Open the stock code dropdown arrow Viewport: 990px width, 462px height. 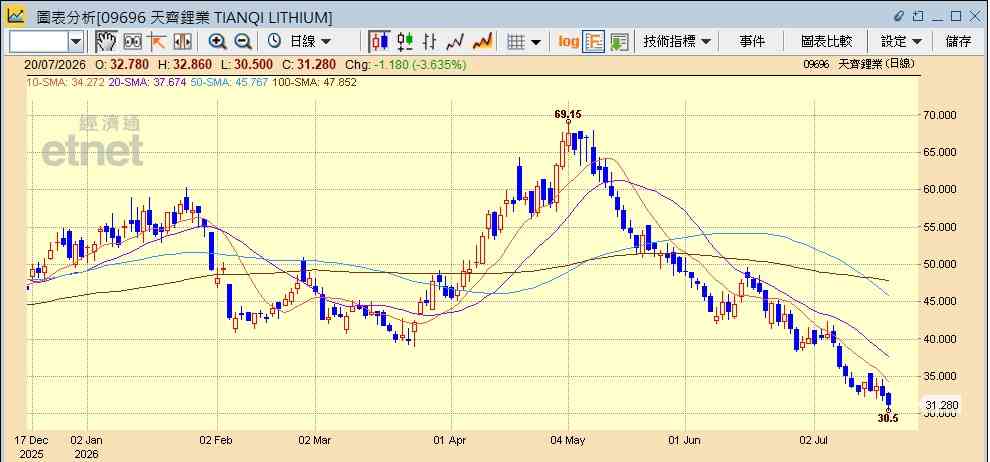click(x=75, y=42)
